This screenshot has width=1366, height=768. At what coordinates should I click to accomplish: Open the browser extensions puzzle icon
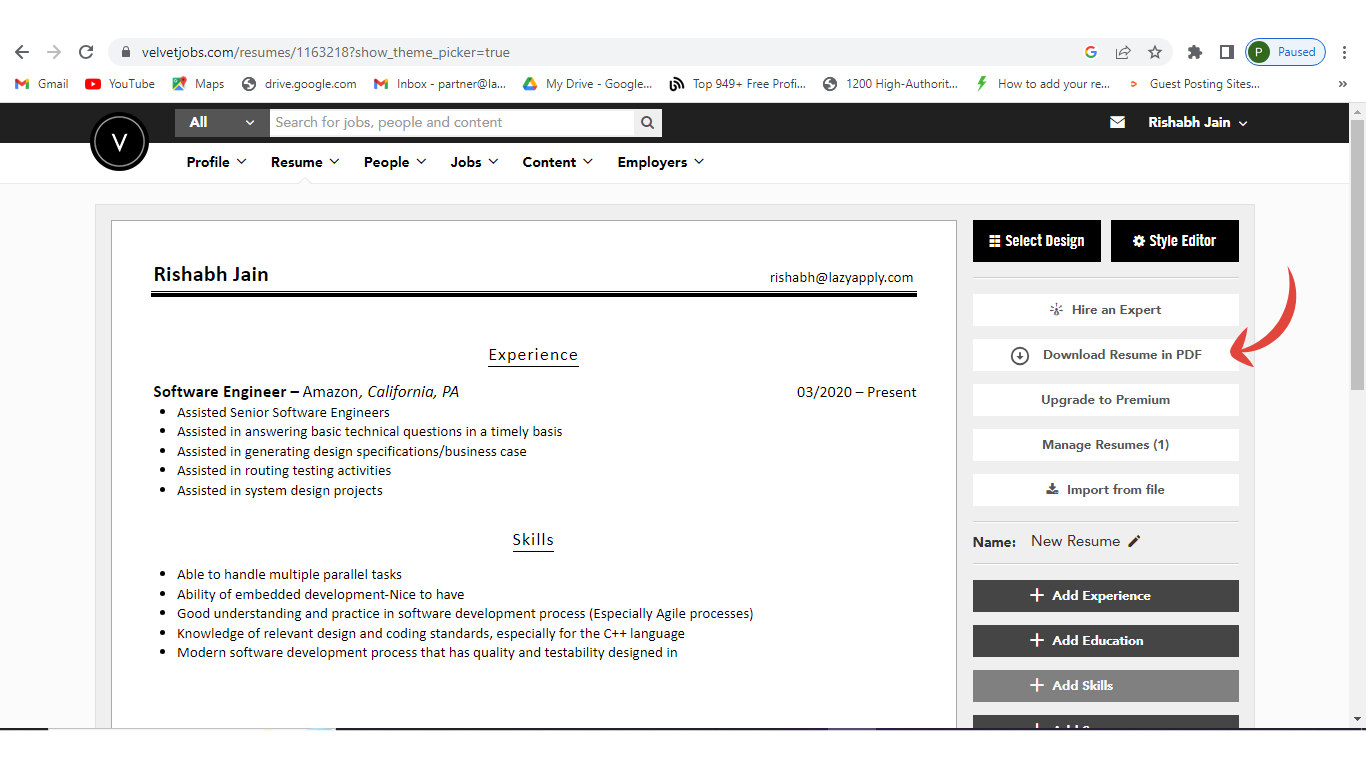[x=1194, y=52]
